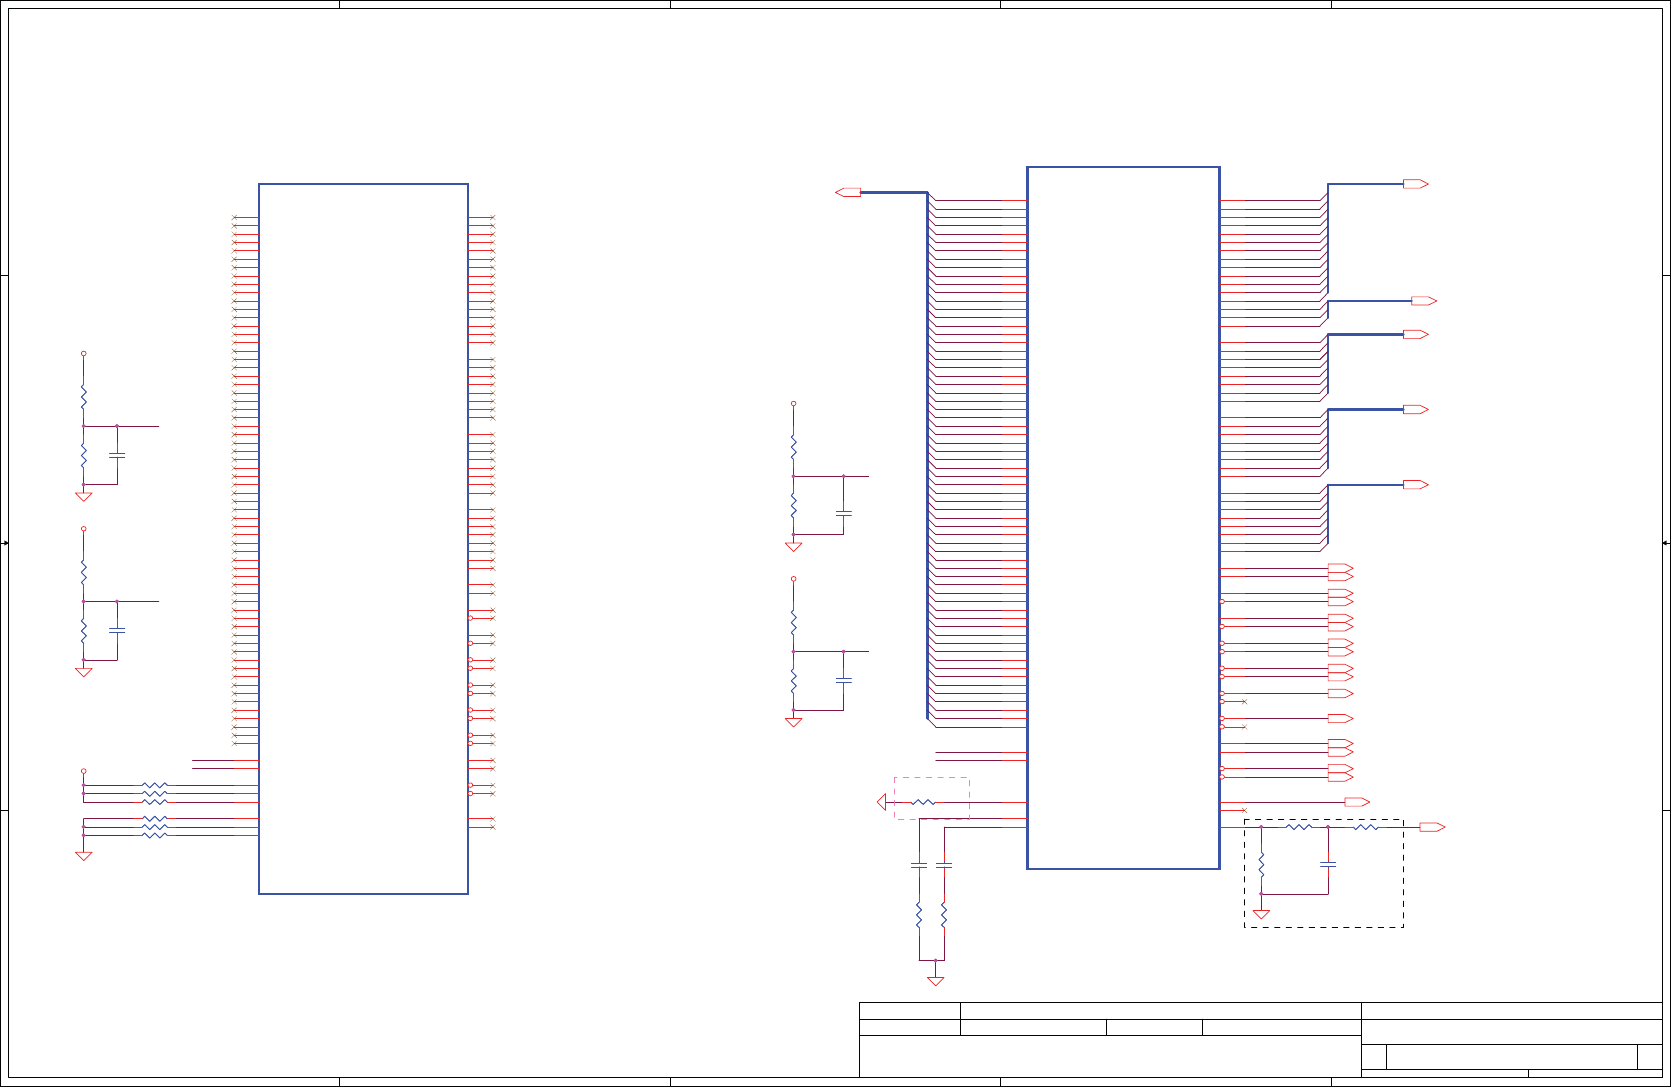
Task: Select the black dashed box outline
Action: [x=1324, y=874]
